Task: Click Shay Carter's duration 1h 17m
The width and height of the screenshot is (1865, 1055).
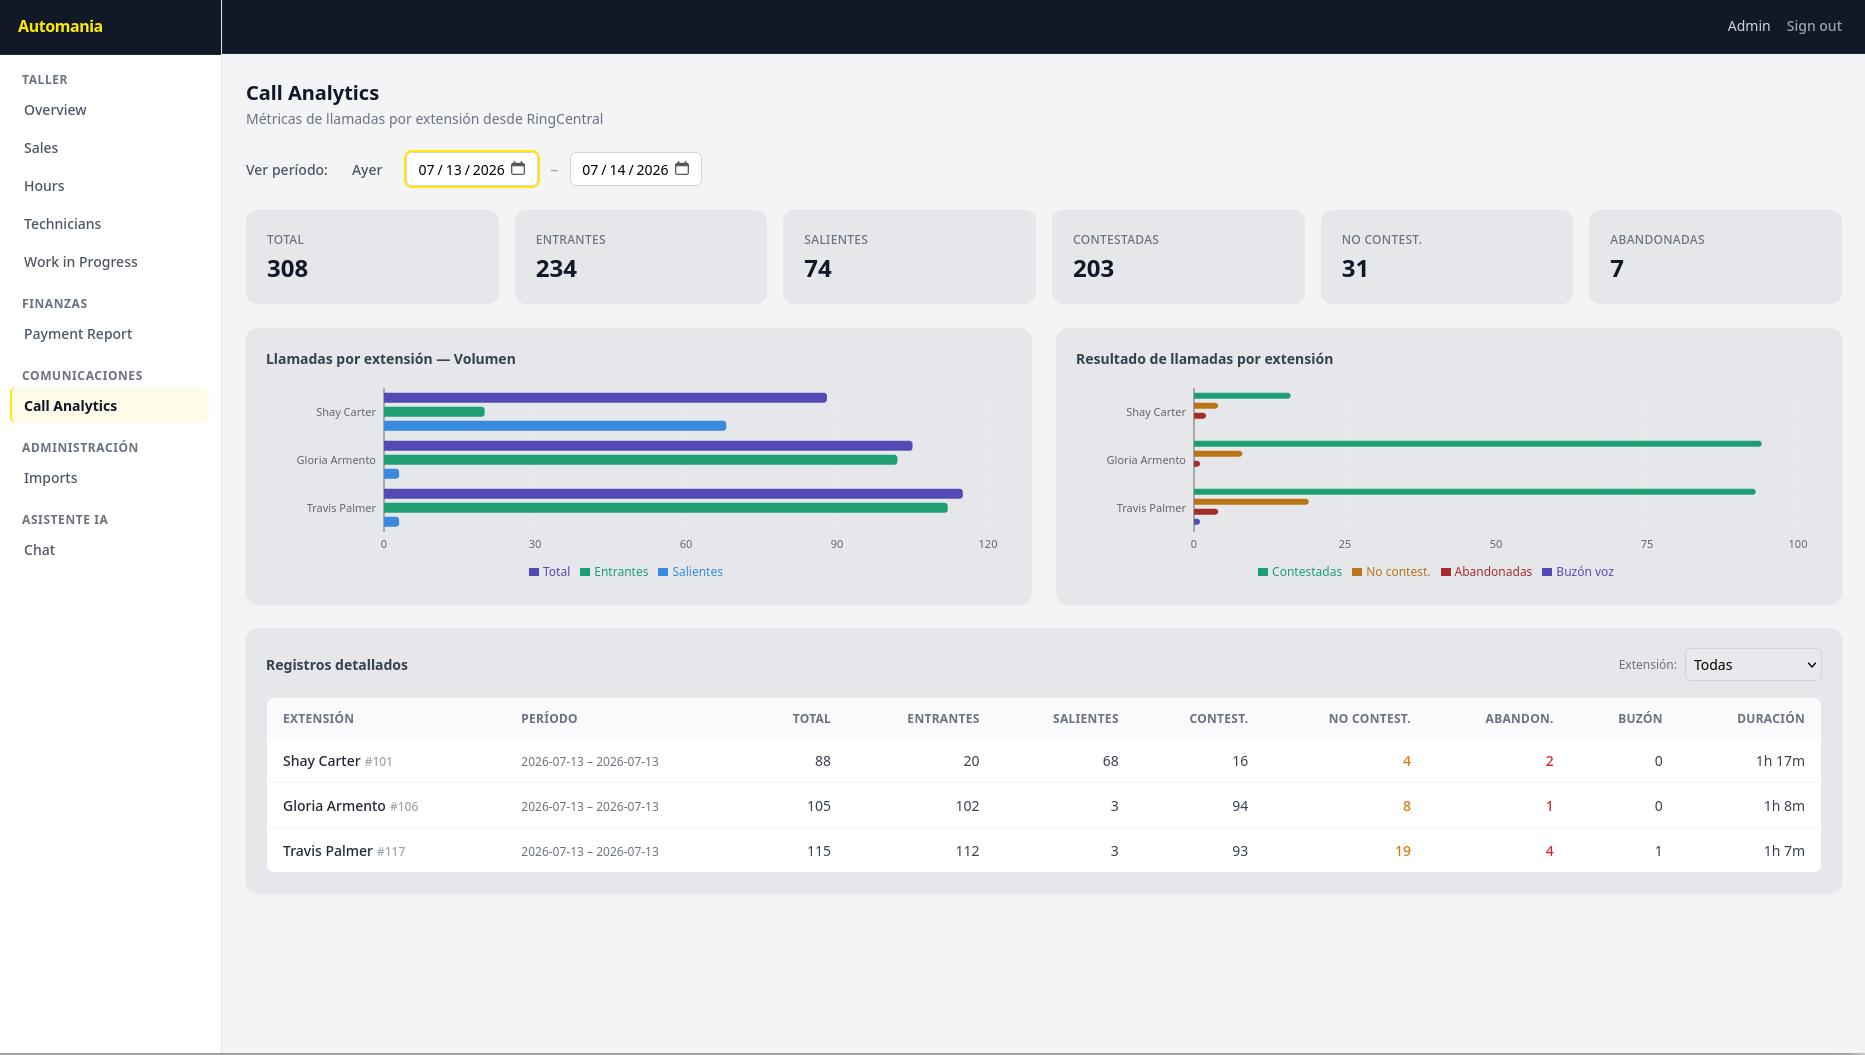Action: click(x=1780, y=761)
